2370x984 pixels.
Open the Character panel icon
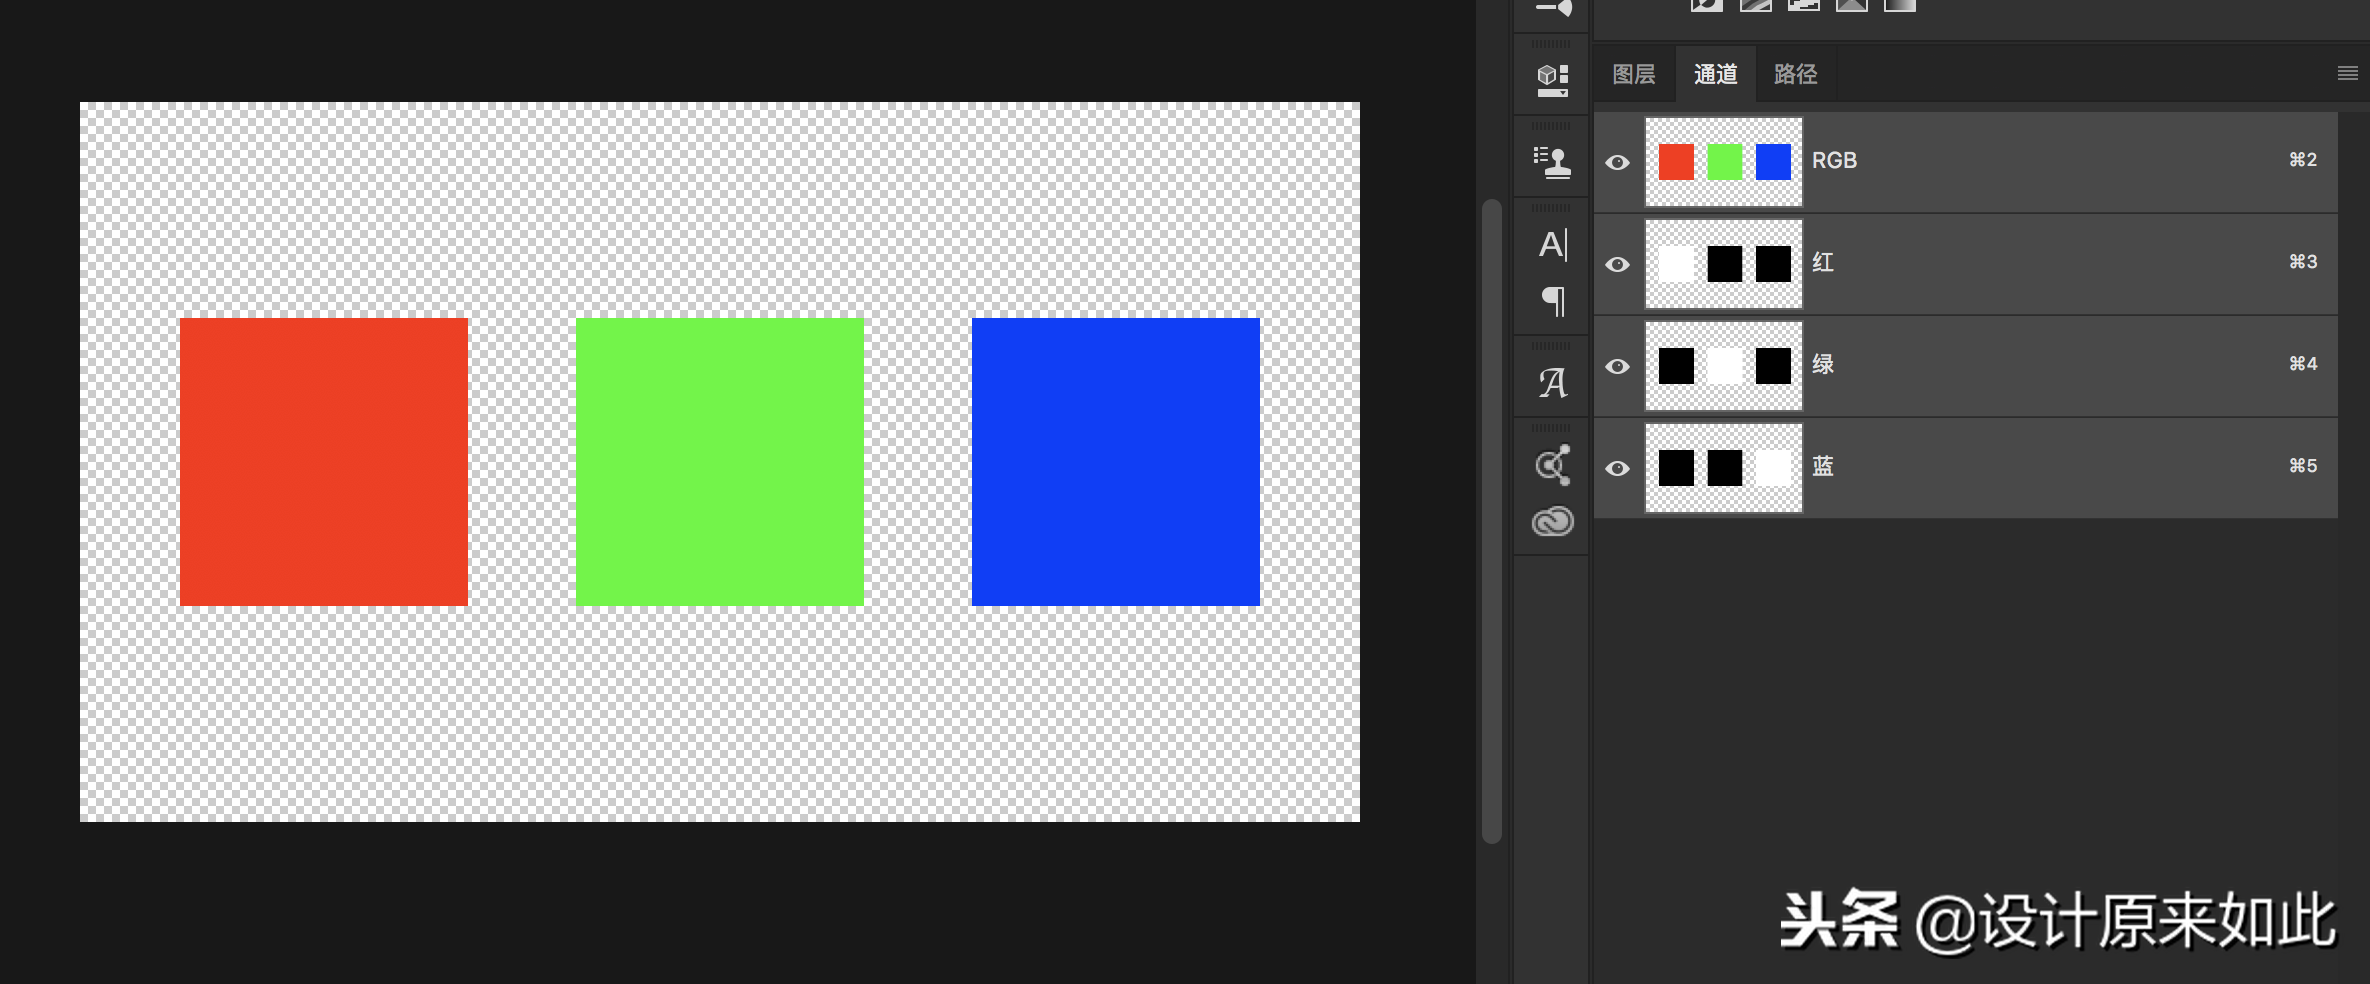coord(1553,244)
